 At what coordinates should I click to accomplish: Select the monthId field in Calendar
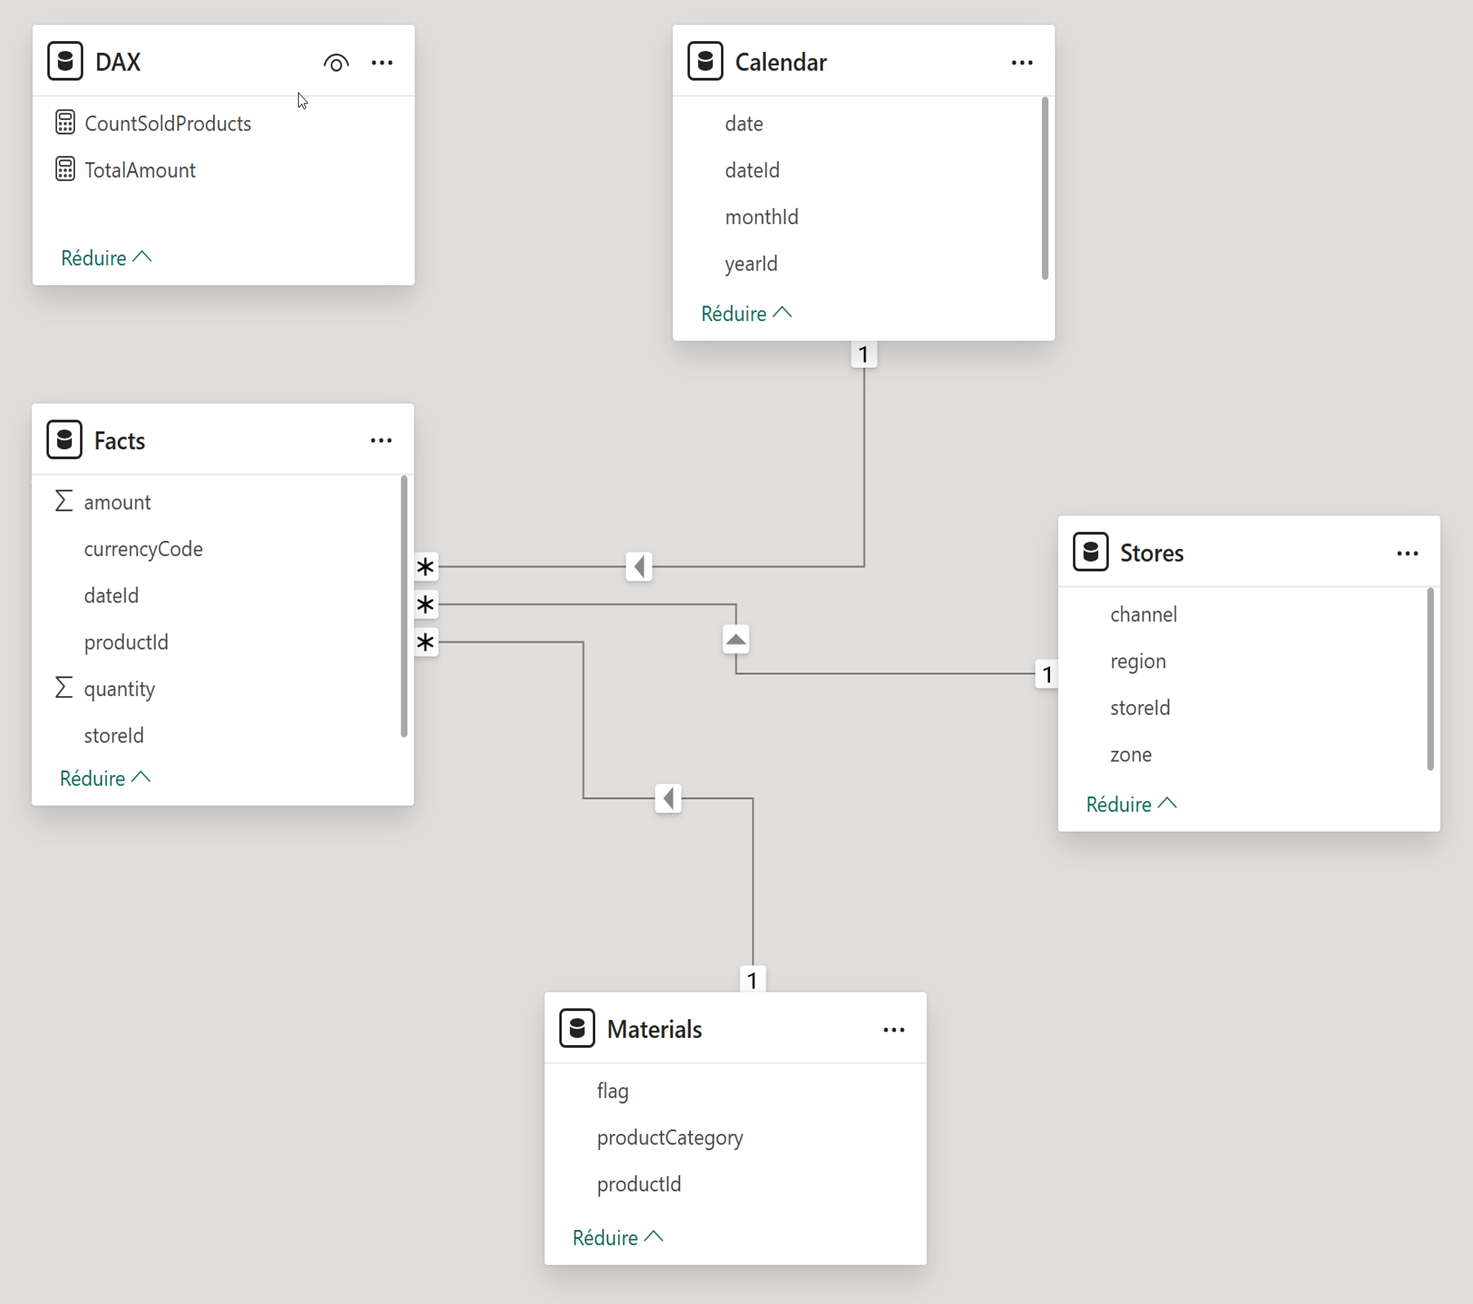pyautogui.click(x=761, y=217)
